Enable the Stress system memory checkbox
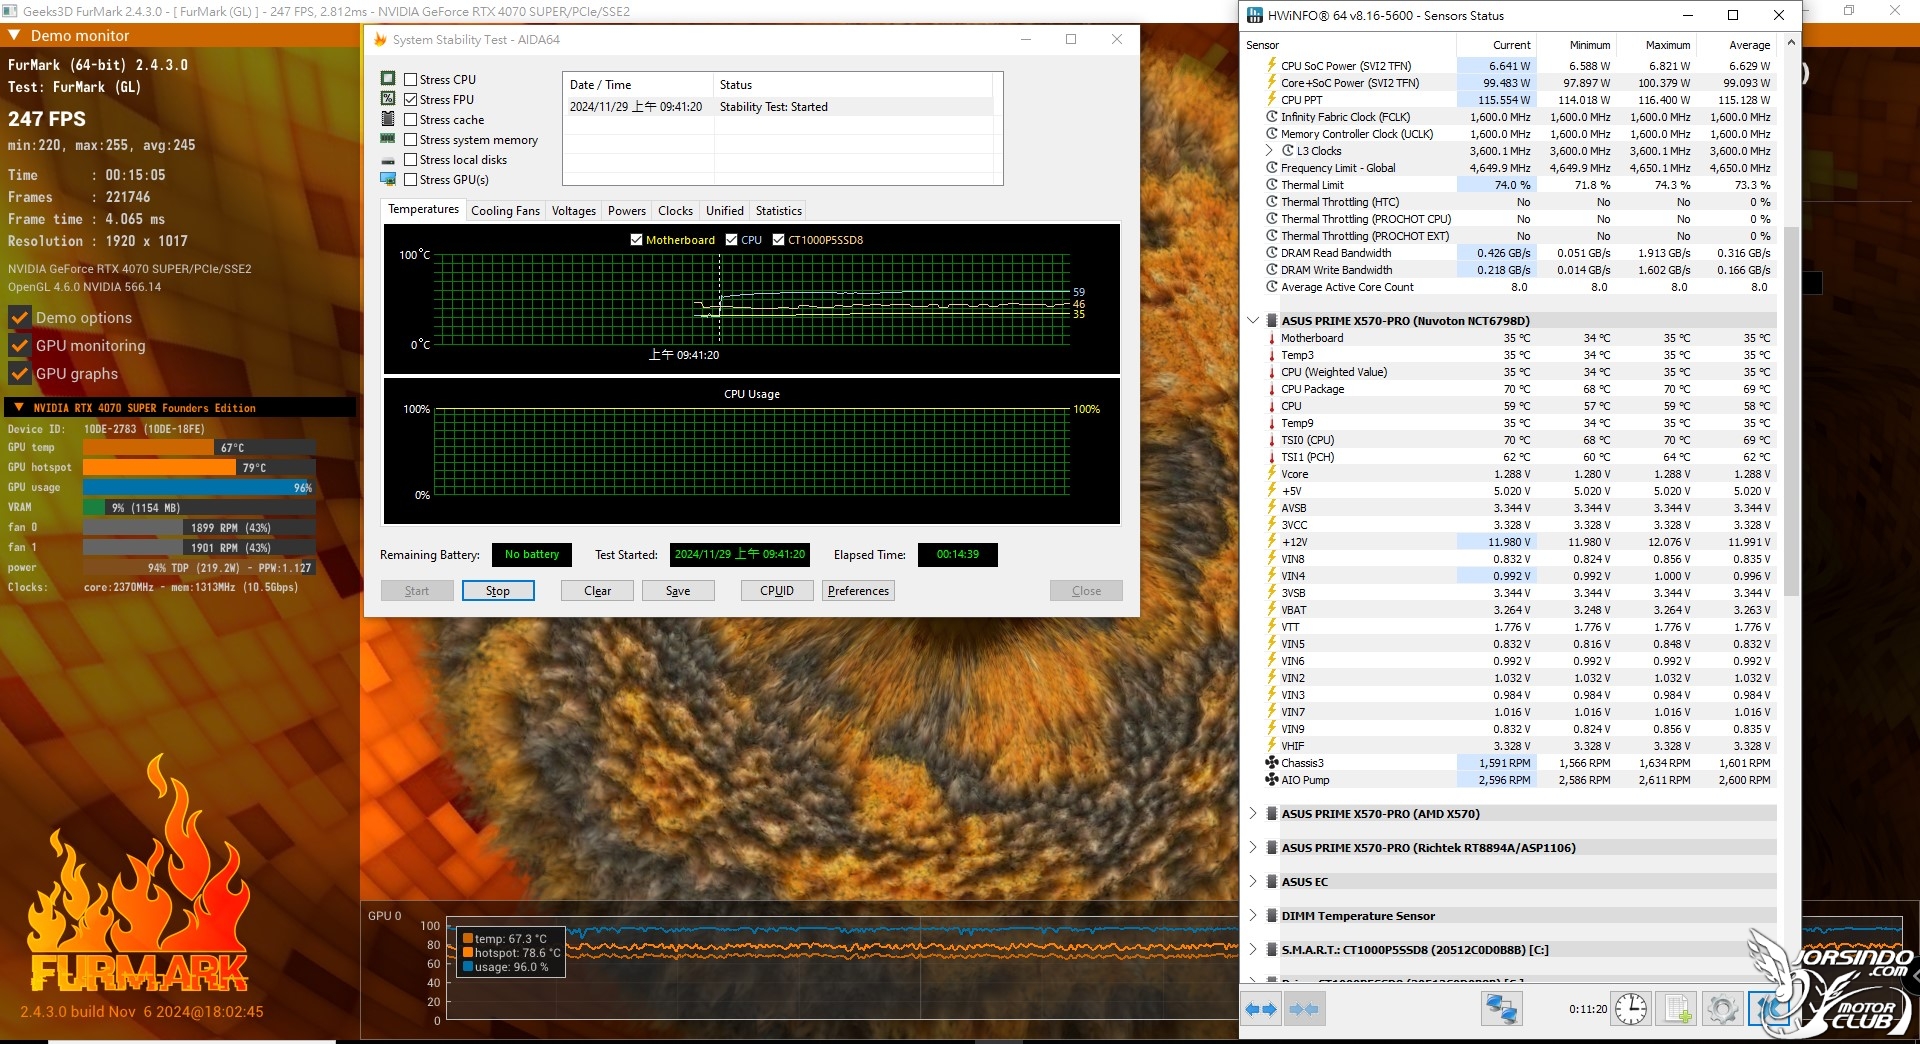 click(410, 139)
